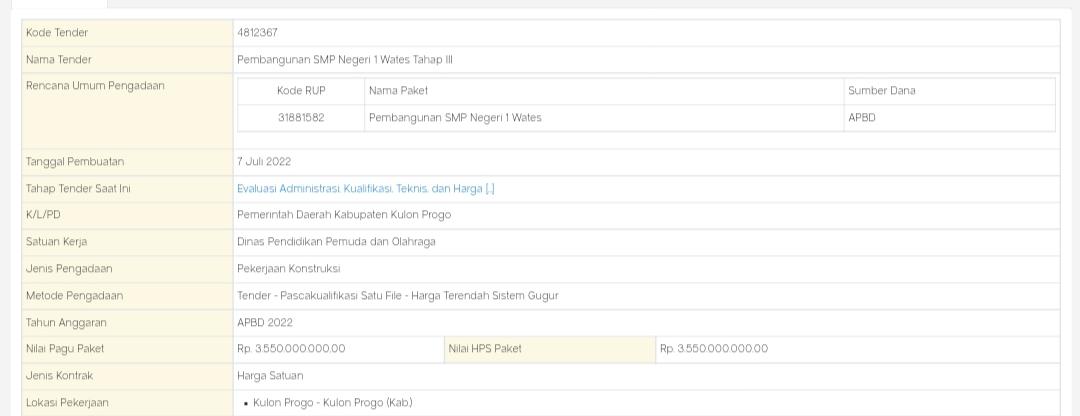Screen dimensions: 1080x416
Task: Select Dinas Pendidikan Pemuda dan Olahraga text
Action: (x=336, y=242)
